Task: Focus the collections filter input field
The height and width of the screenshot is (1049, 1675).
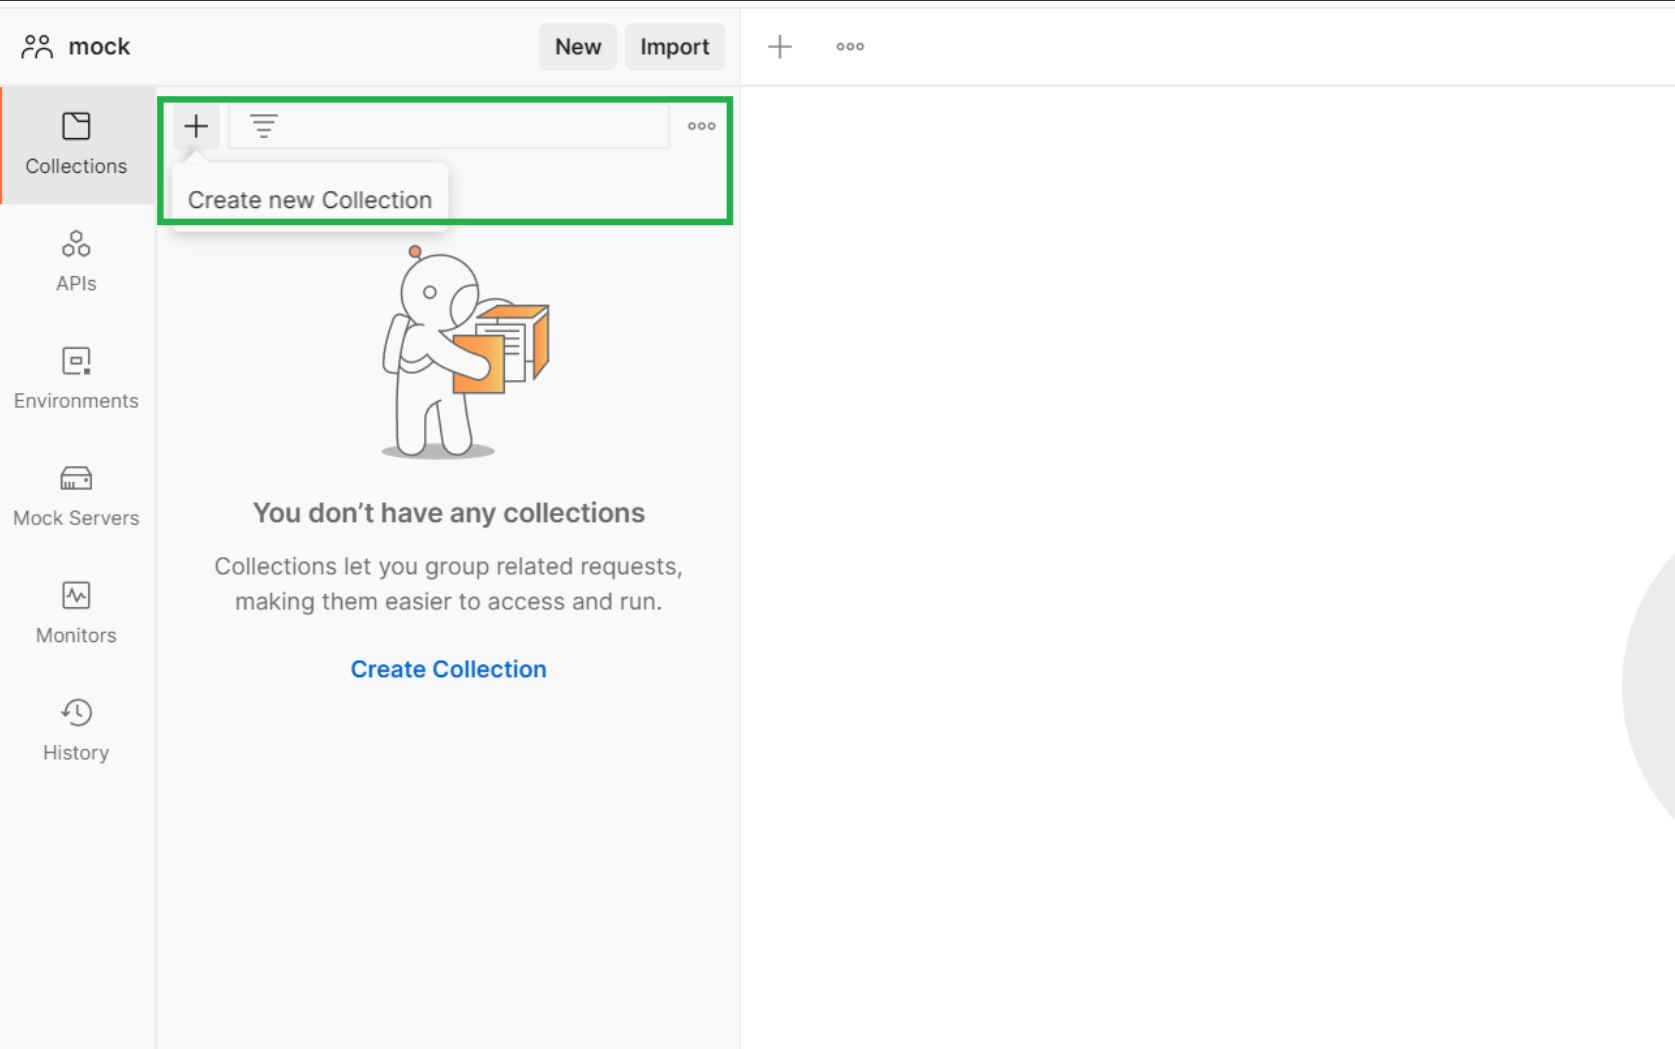Action: coord(449,126)
